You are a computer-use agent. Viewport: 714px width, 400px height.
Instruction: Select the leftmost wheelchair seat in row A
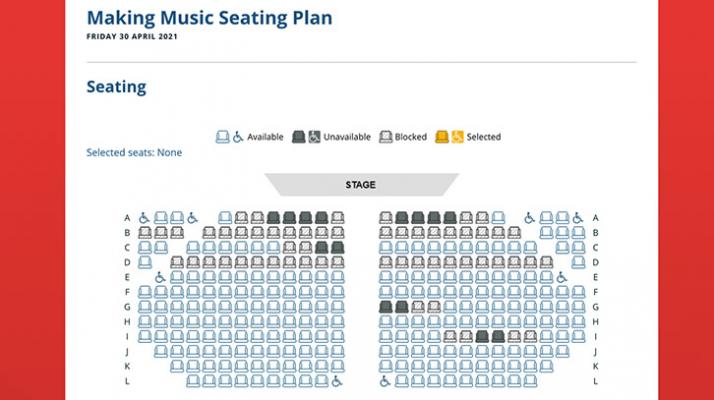coord(144,217)
